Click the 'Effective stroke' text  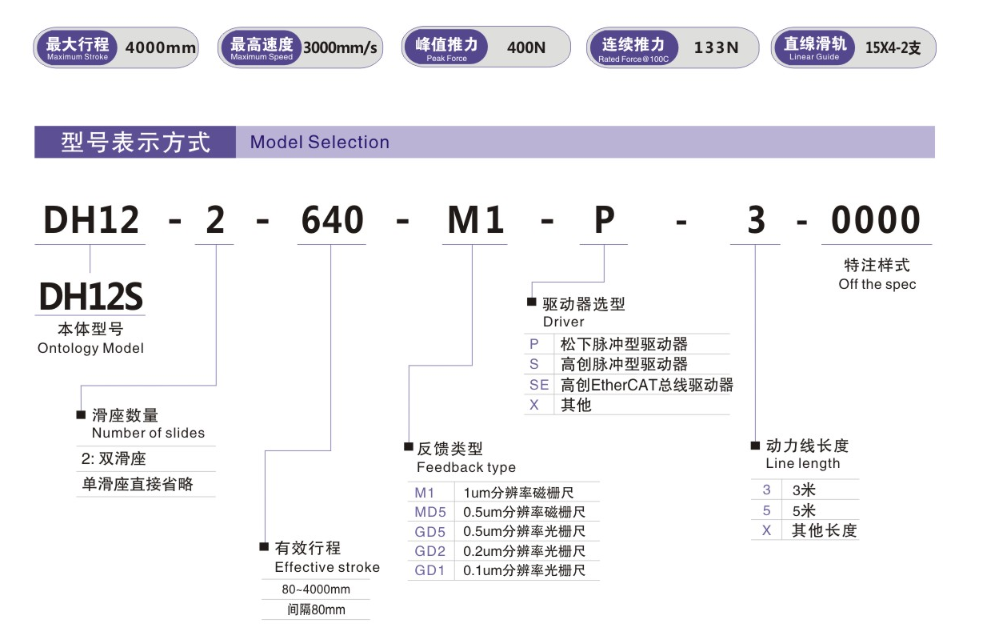(x=327, y=567)
